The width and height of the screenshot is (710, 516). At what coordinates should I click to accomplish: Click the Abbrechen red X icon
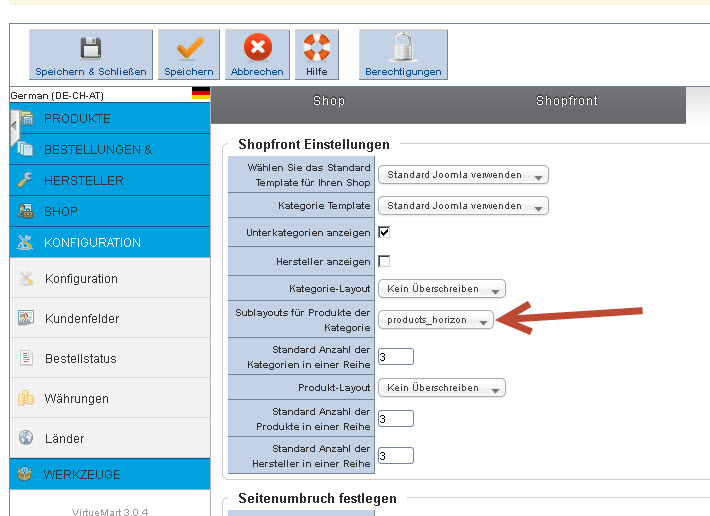point(257,48)
